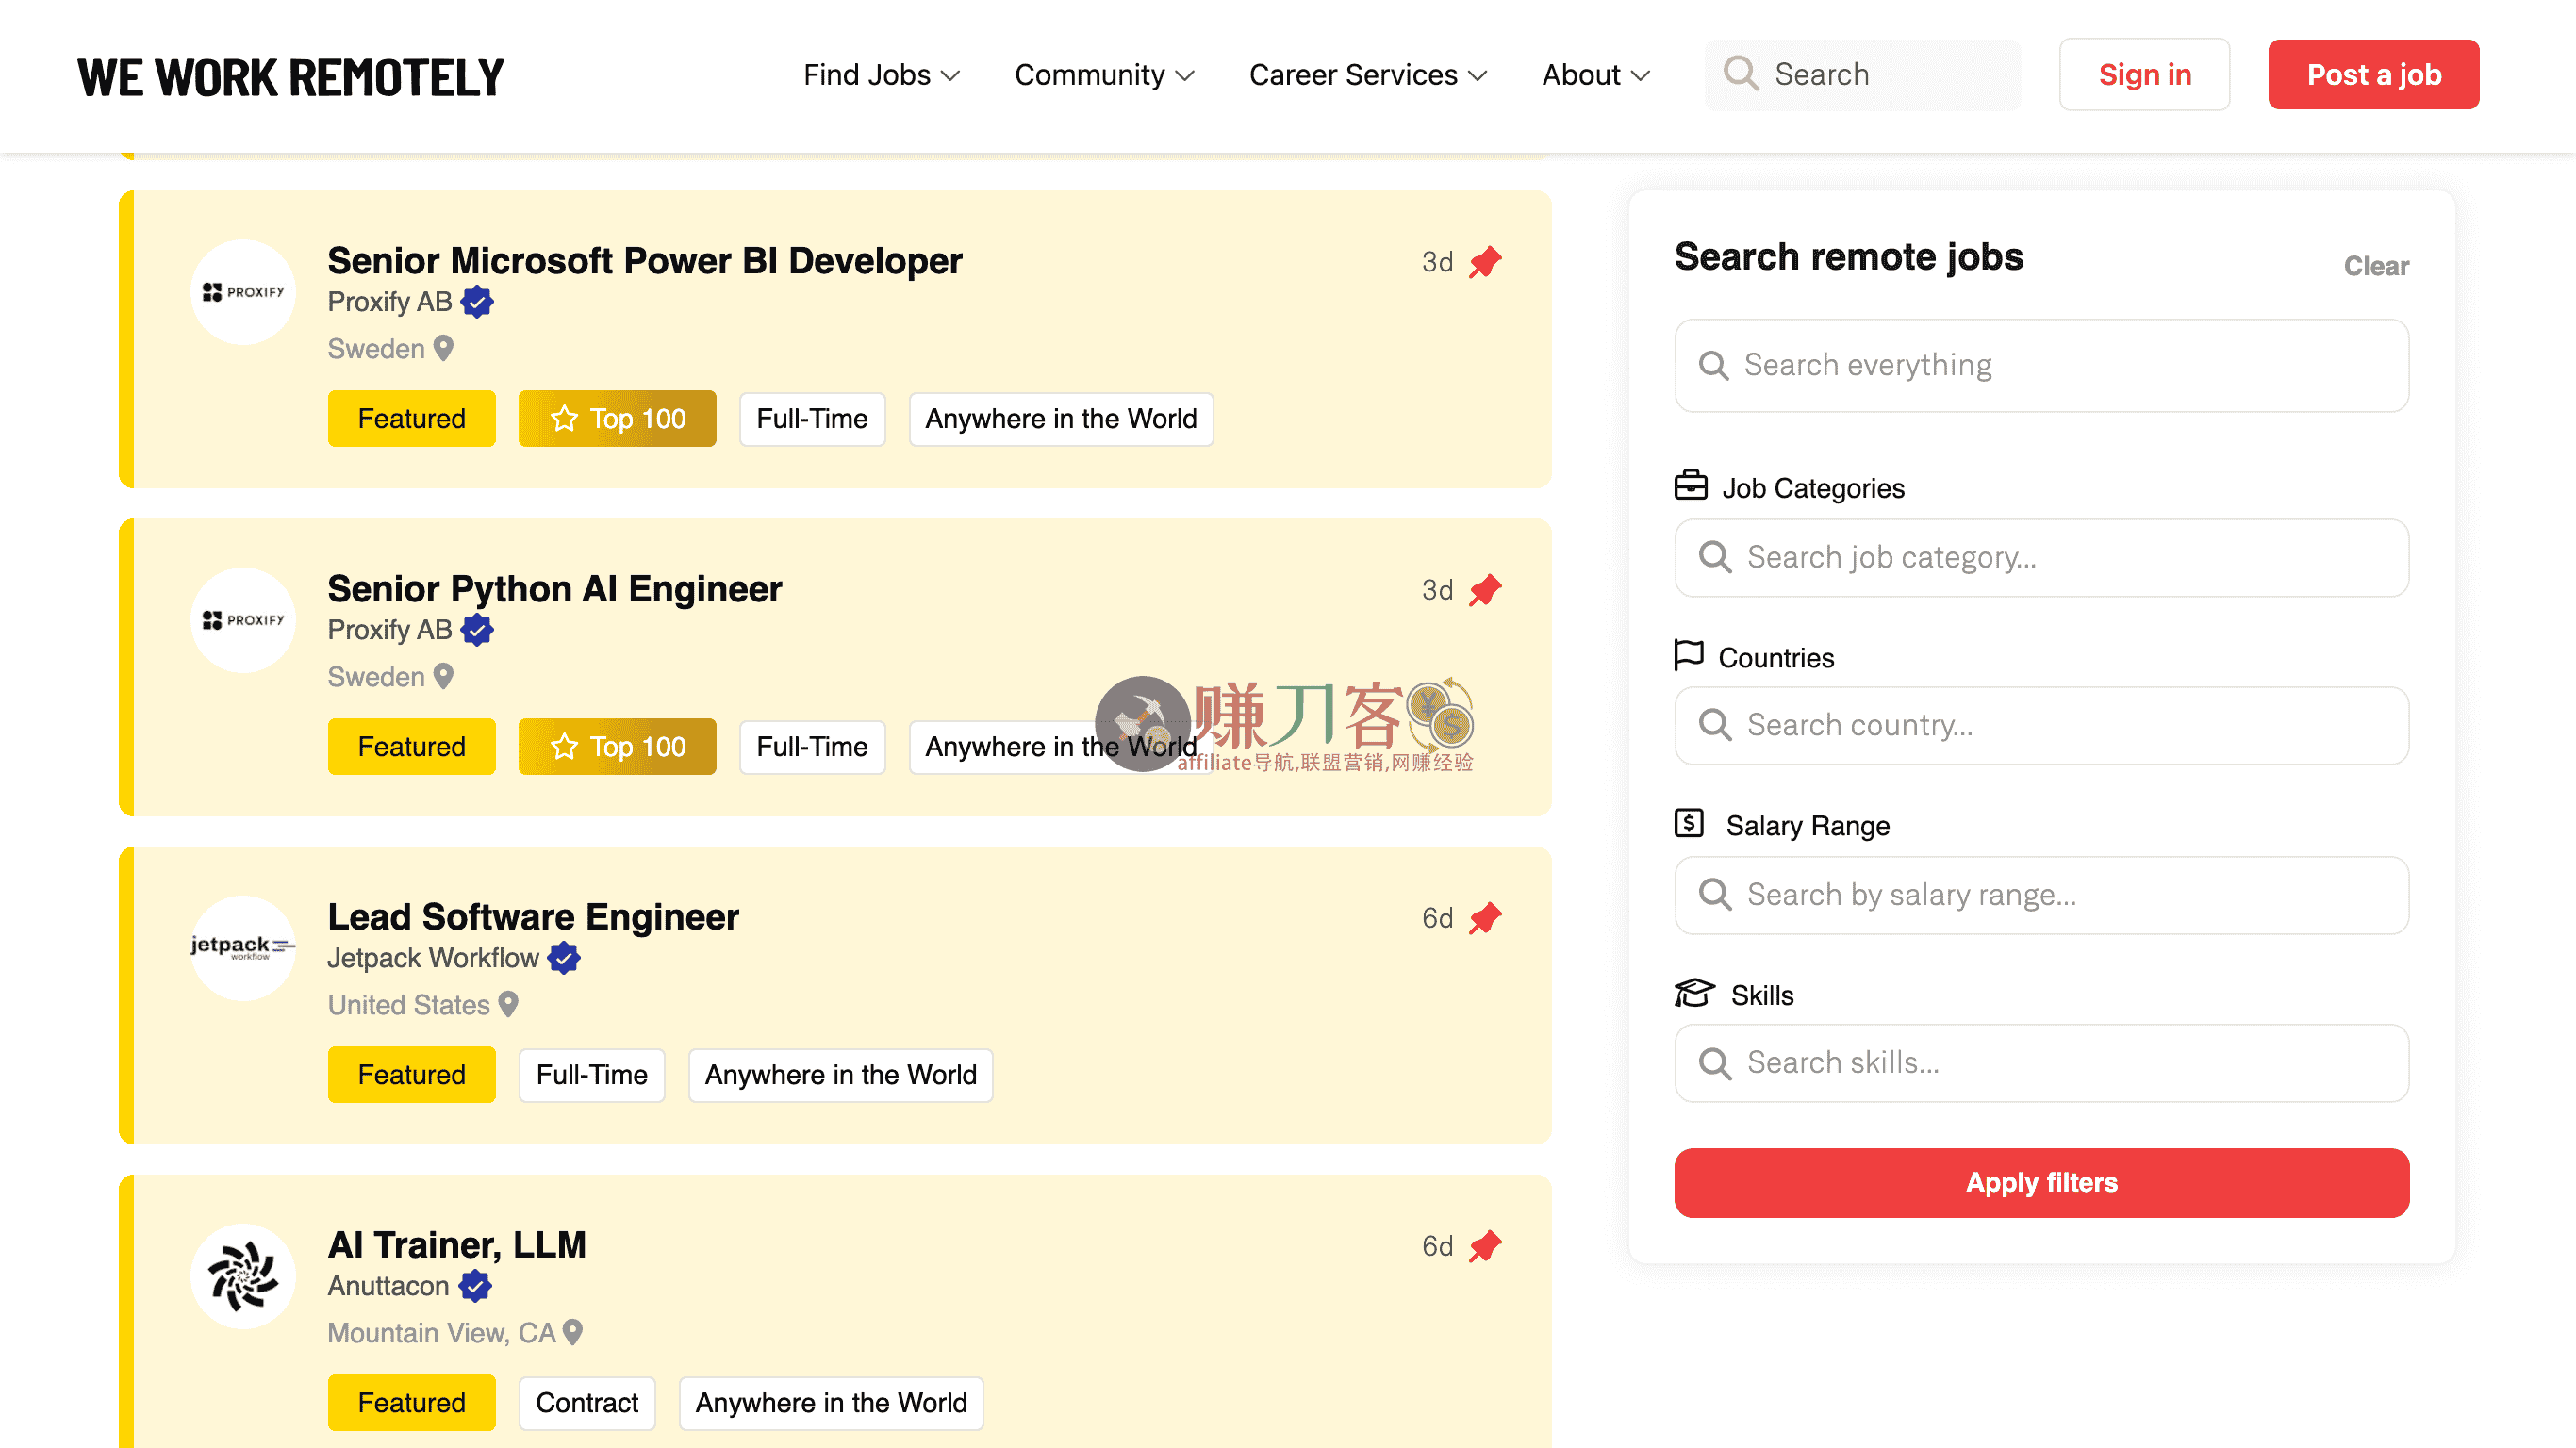This screenshot has height=1448, width=2576.
Task: Expand the Find Jobs menu
Action: 881,75
